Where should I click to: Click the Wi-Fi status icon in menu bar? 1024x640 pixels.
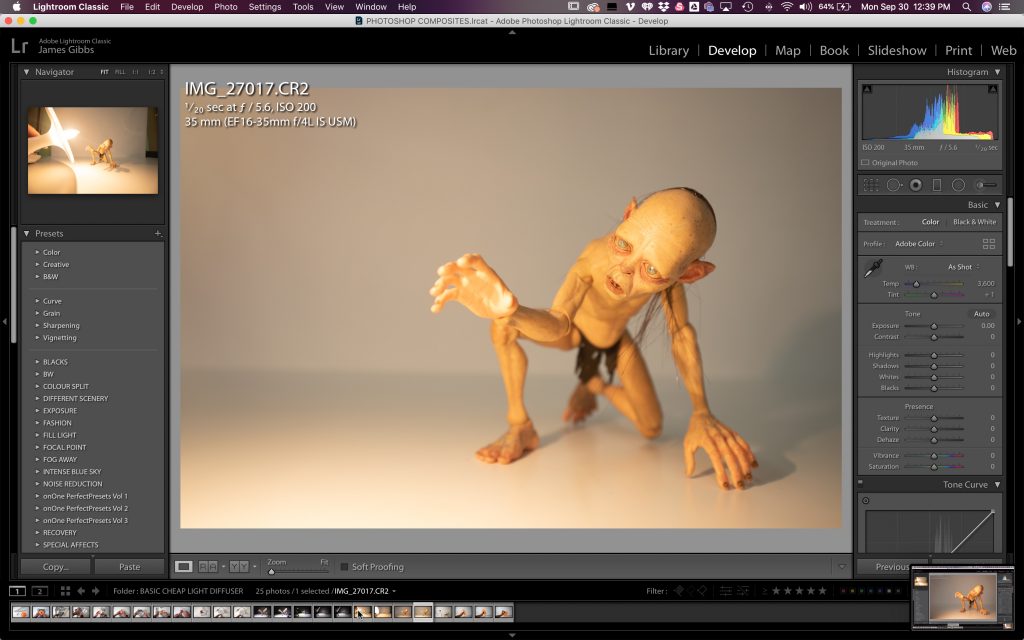(x=787, y=7)
